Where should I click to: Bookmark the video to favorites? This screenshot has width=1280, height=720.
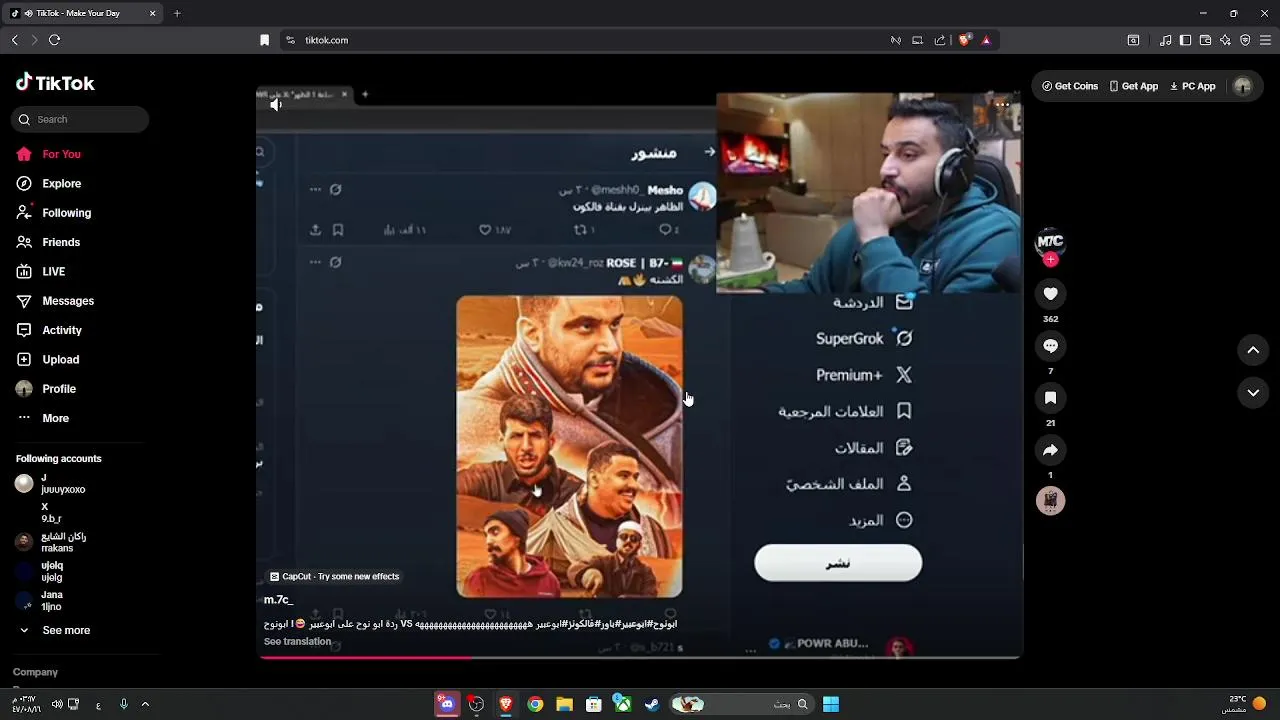(x=1050, y=398)
